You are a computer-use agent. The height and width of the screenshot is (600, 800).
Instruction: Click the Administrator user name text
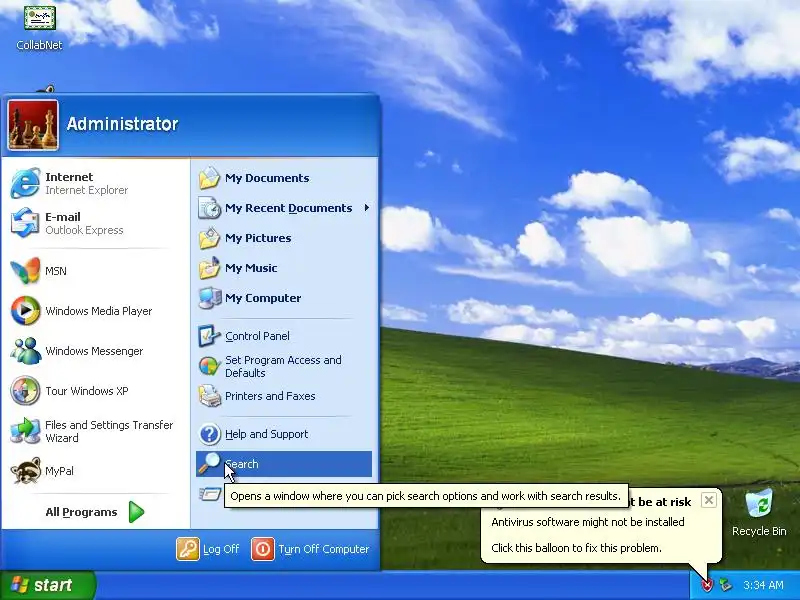pyautogui.click(x=122, y=124)
